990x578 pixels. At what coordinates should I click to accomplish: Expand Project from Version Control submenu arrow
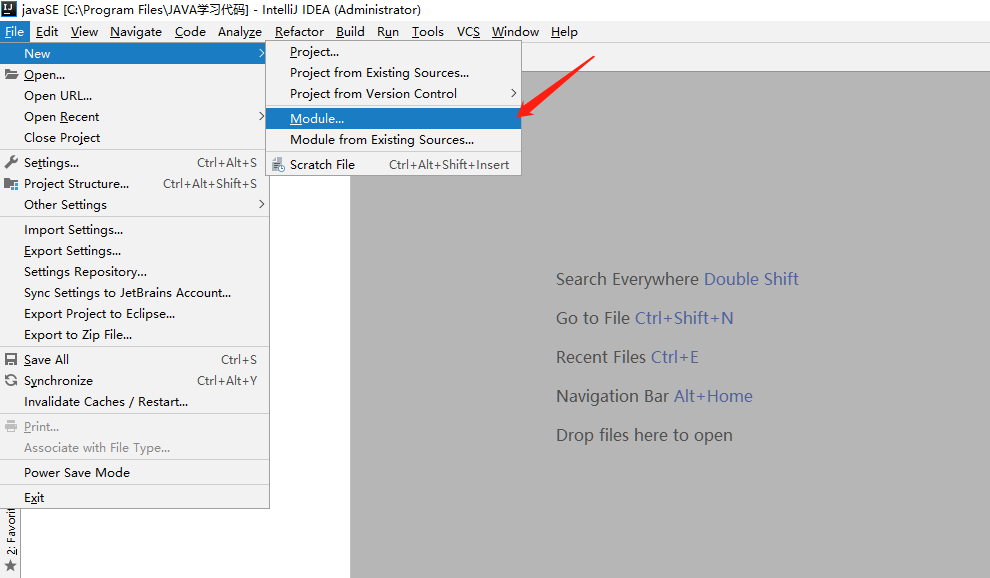513,93
